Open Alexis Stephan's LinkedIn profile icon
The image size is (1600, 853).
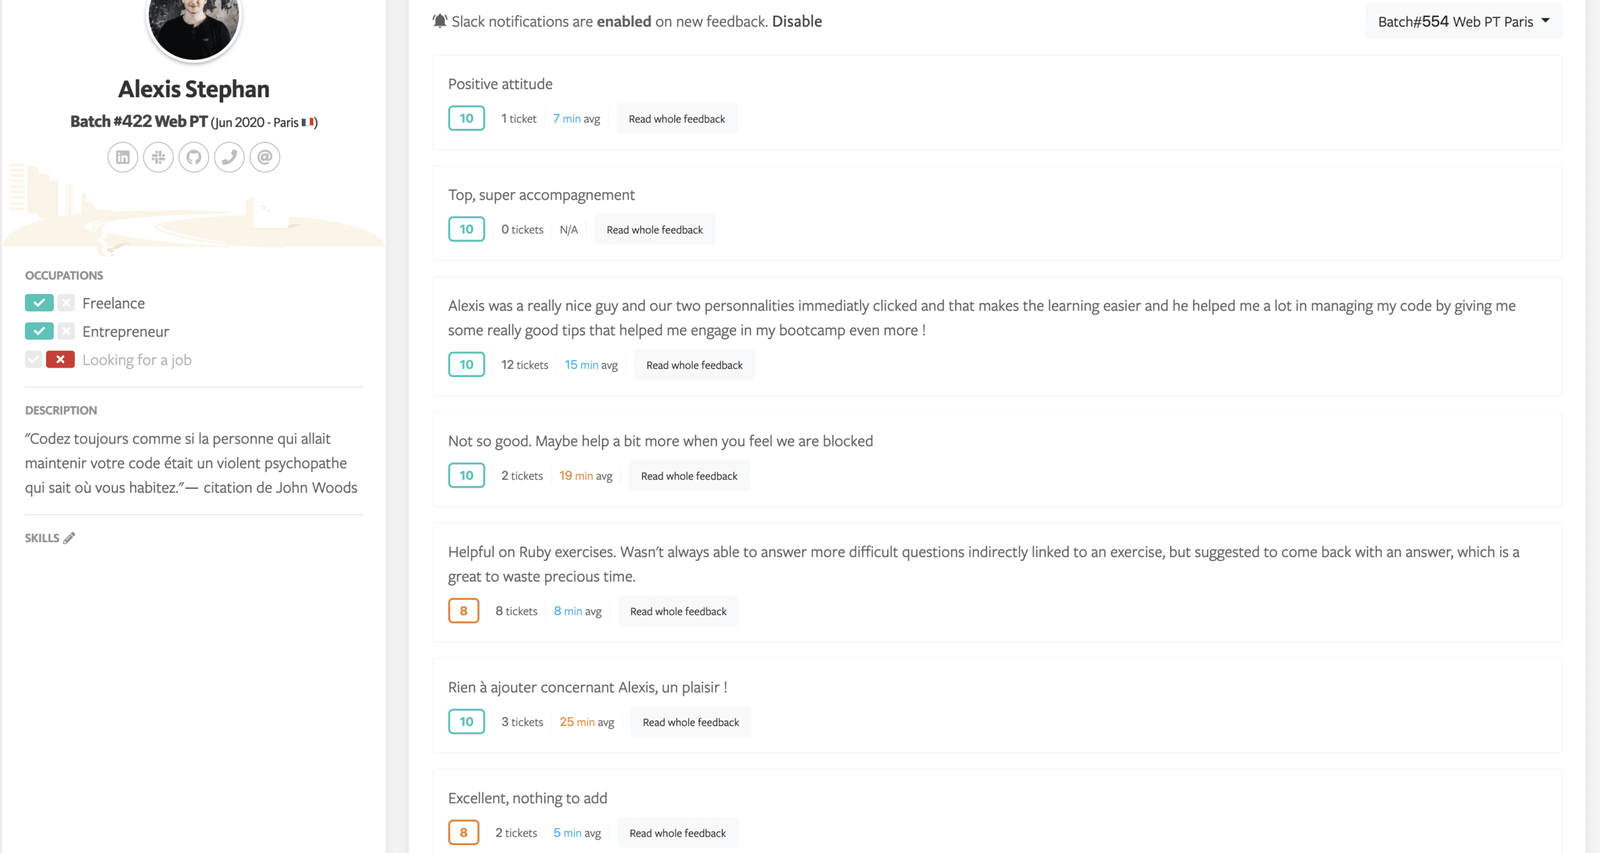(123, 157)
